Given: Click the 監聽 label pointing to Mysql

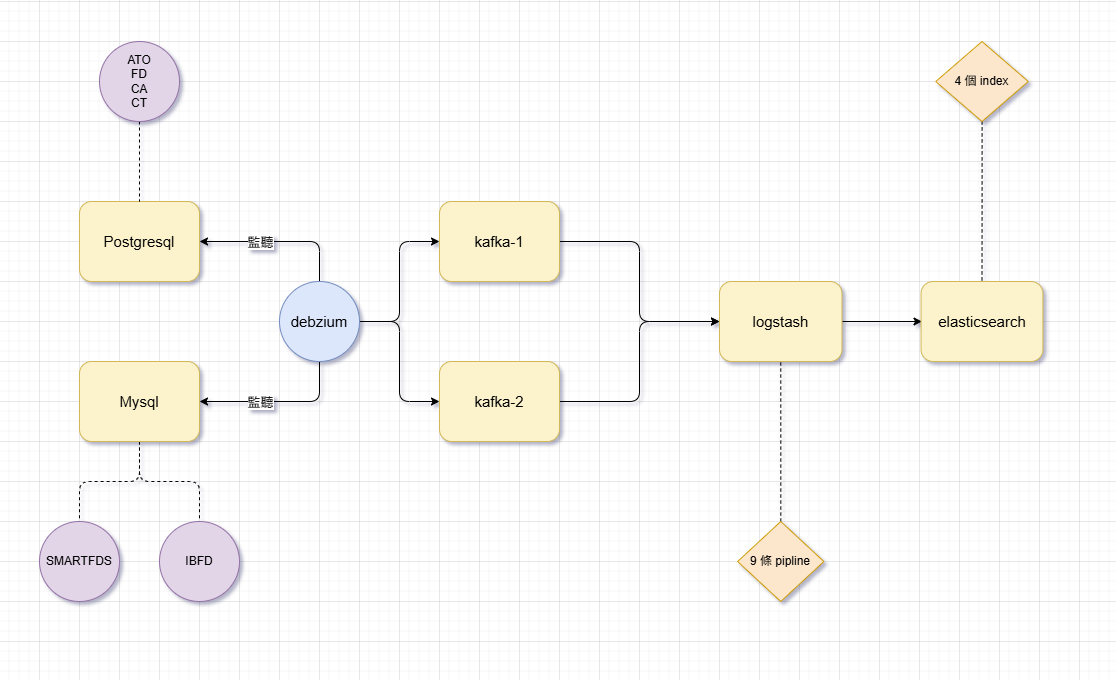Looking at the screenshot, I should (261, 402).
